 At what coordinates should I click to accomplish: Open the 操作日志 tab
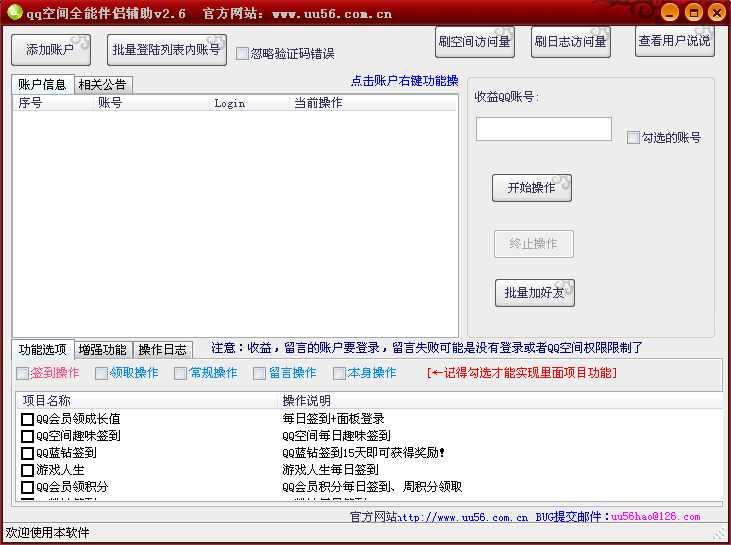point(162,350)
